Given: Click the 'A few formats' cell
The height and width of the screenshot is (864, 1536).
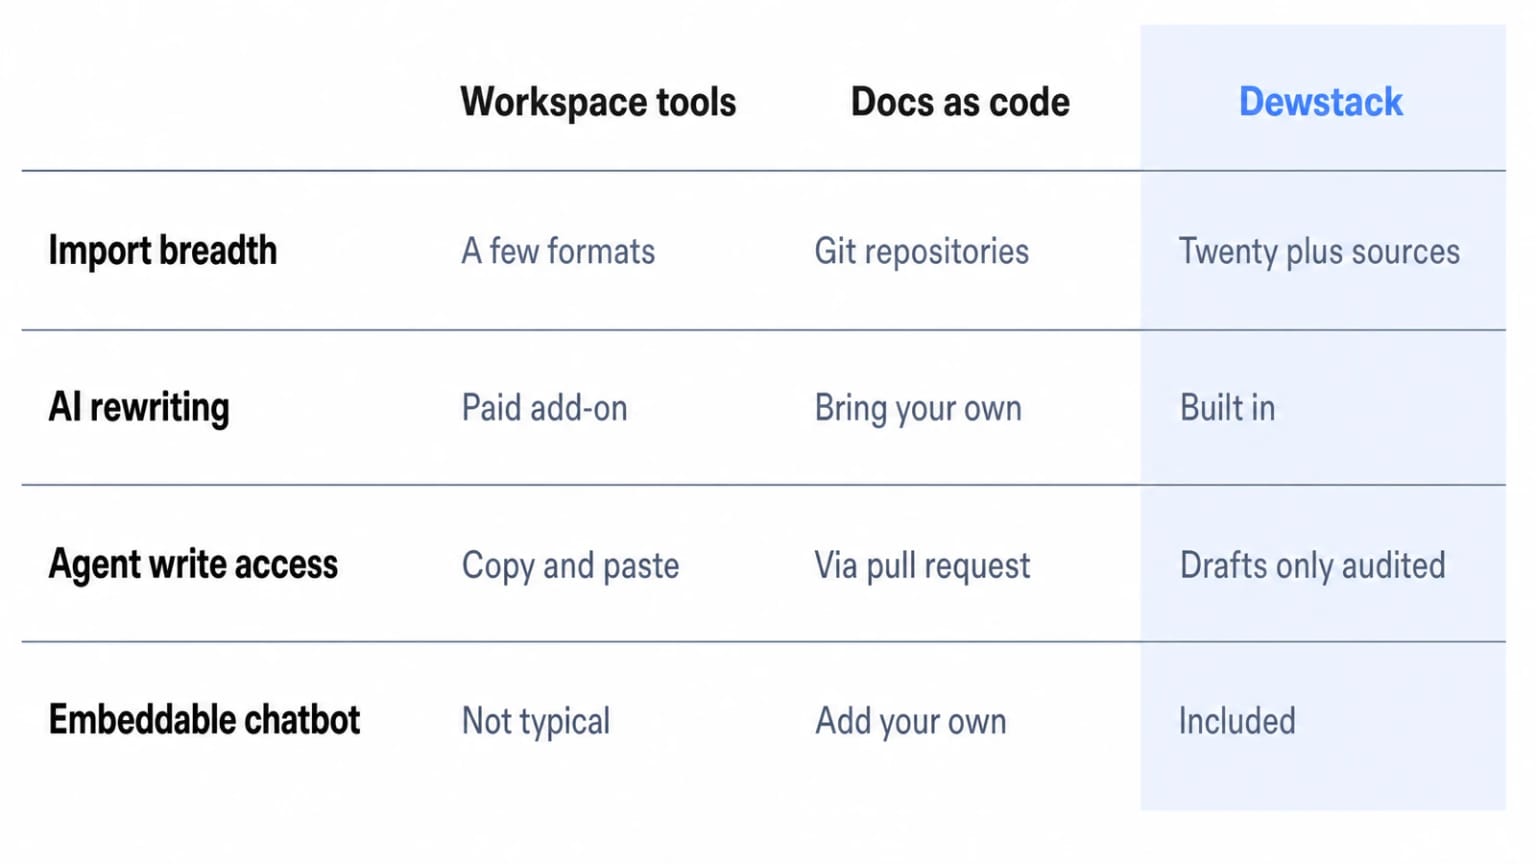Looking at the screenshot, I should (558, 251).
